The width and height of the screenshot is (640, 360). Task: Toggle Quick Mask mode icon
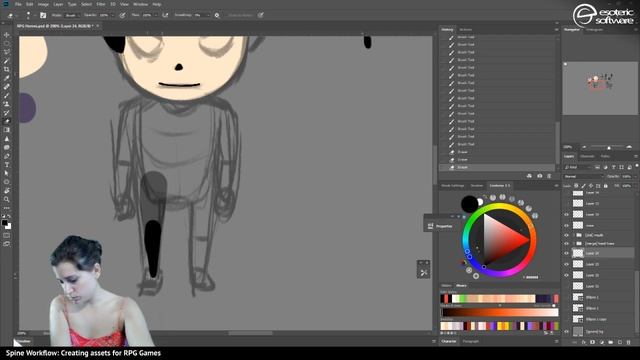pyautogui.click(x=7, y=236)
